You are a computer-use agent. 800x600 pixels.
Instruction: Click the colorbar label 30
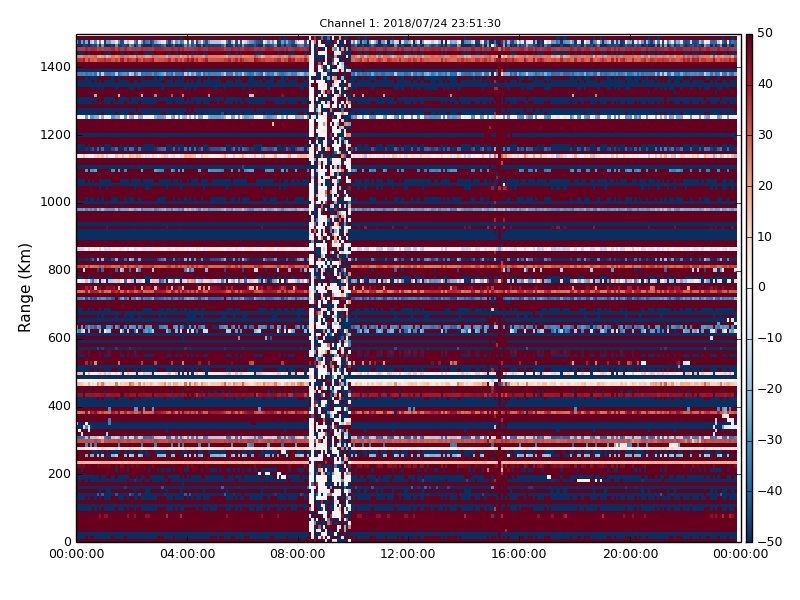765,135
